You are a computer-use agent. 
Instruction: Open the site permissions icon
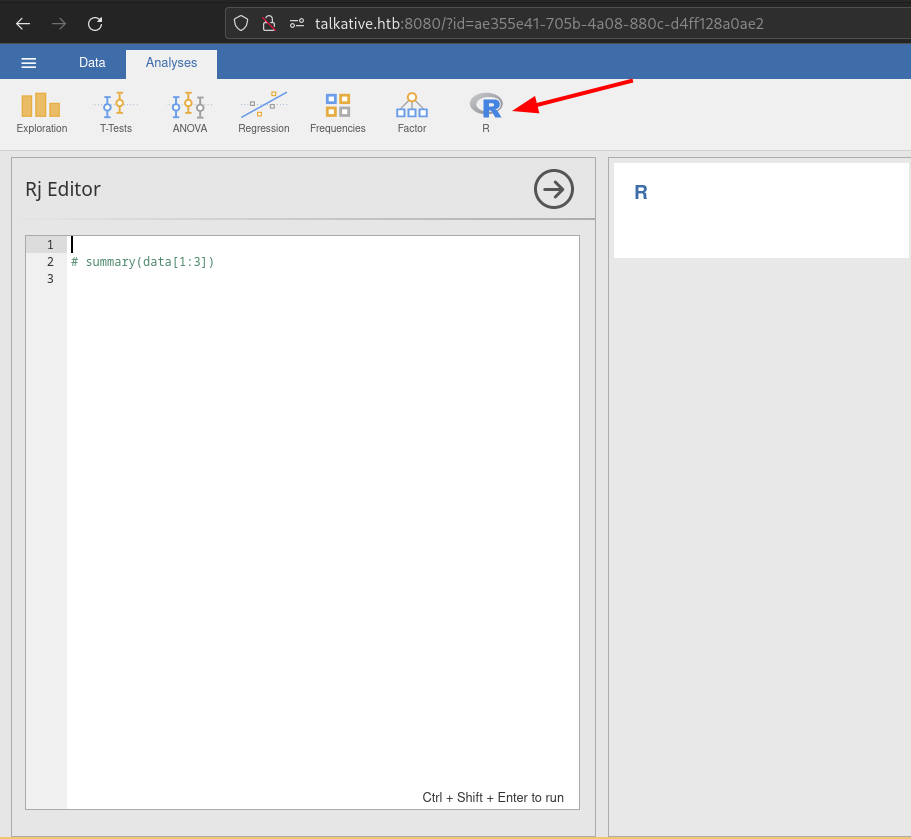pyautogui.click(x=296, y=23)
